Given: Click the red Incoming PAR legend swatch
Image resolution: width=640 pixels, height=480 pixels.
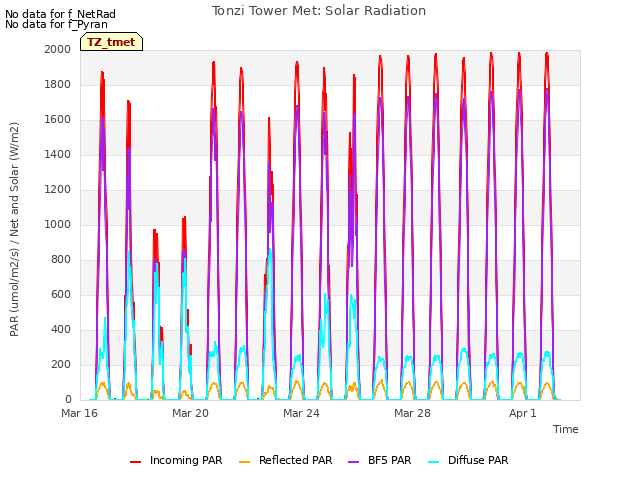Looking at the screenshot, I should coord(136,462).
